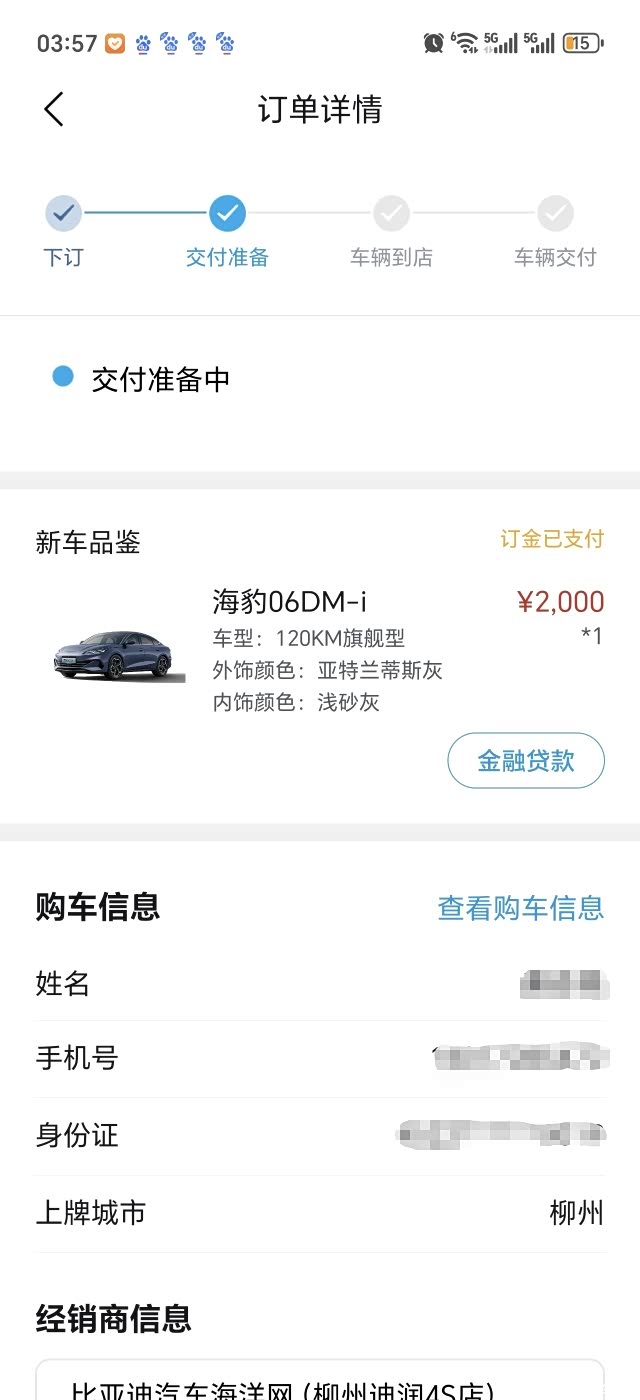Viewport: 640px width, 1400px height.
Task: Select the 交付准备 step label
Action: pos(227,257)
